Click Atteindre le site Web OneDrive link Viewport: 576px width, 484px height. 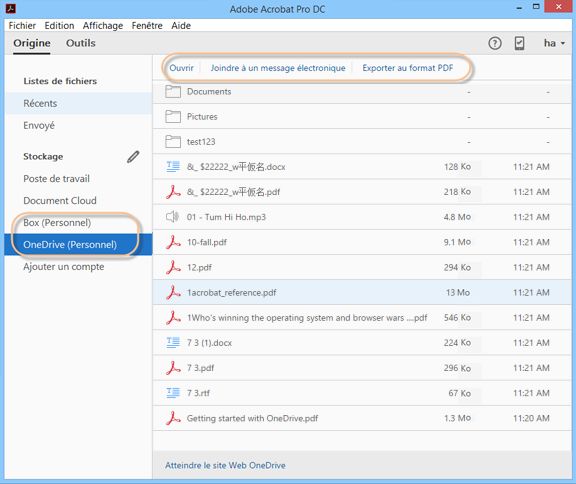pyautogui.click(x=225, y=465)
